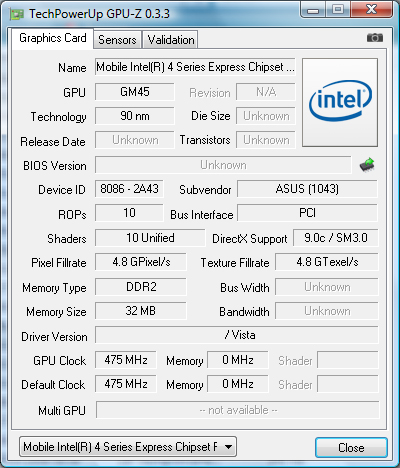
Task: Click the Multi GPU not available field
Action: 238,410
